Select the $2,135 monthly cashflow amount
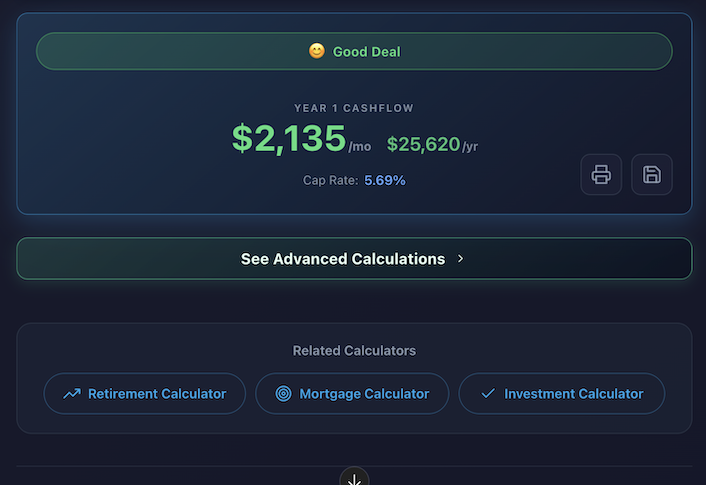The image size is (706, 485). pos(289,139)
